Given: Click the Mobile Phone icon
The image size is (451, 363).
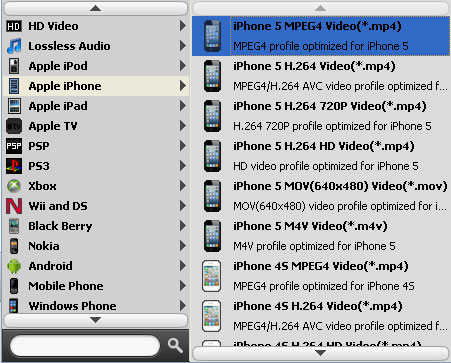Looking at the screenshot, I should (14, 286).
